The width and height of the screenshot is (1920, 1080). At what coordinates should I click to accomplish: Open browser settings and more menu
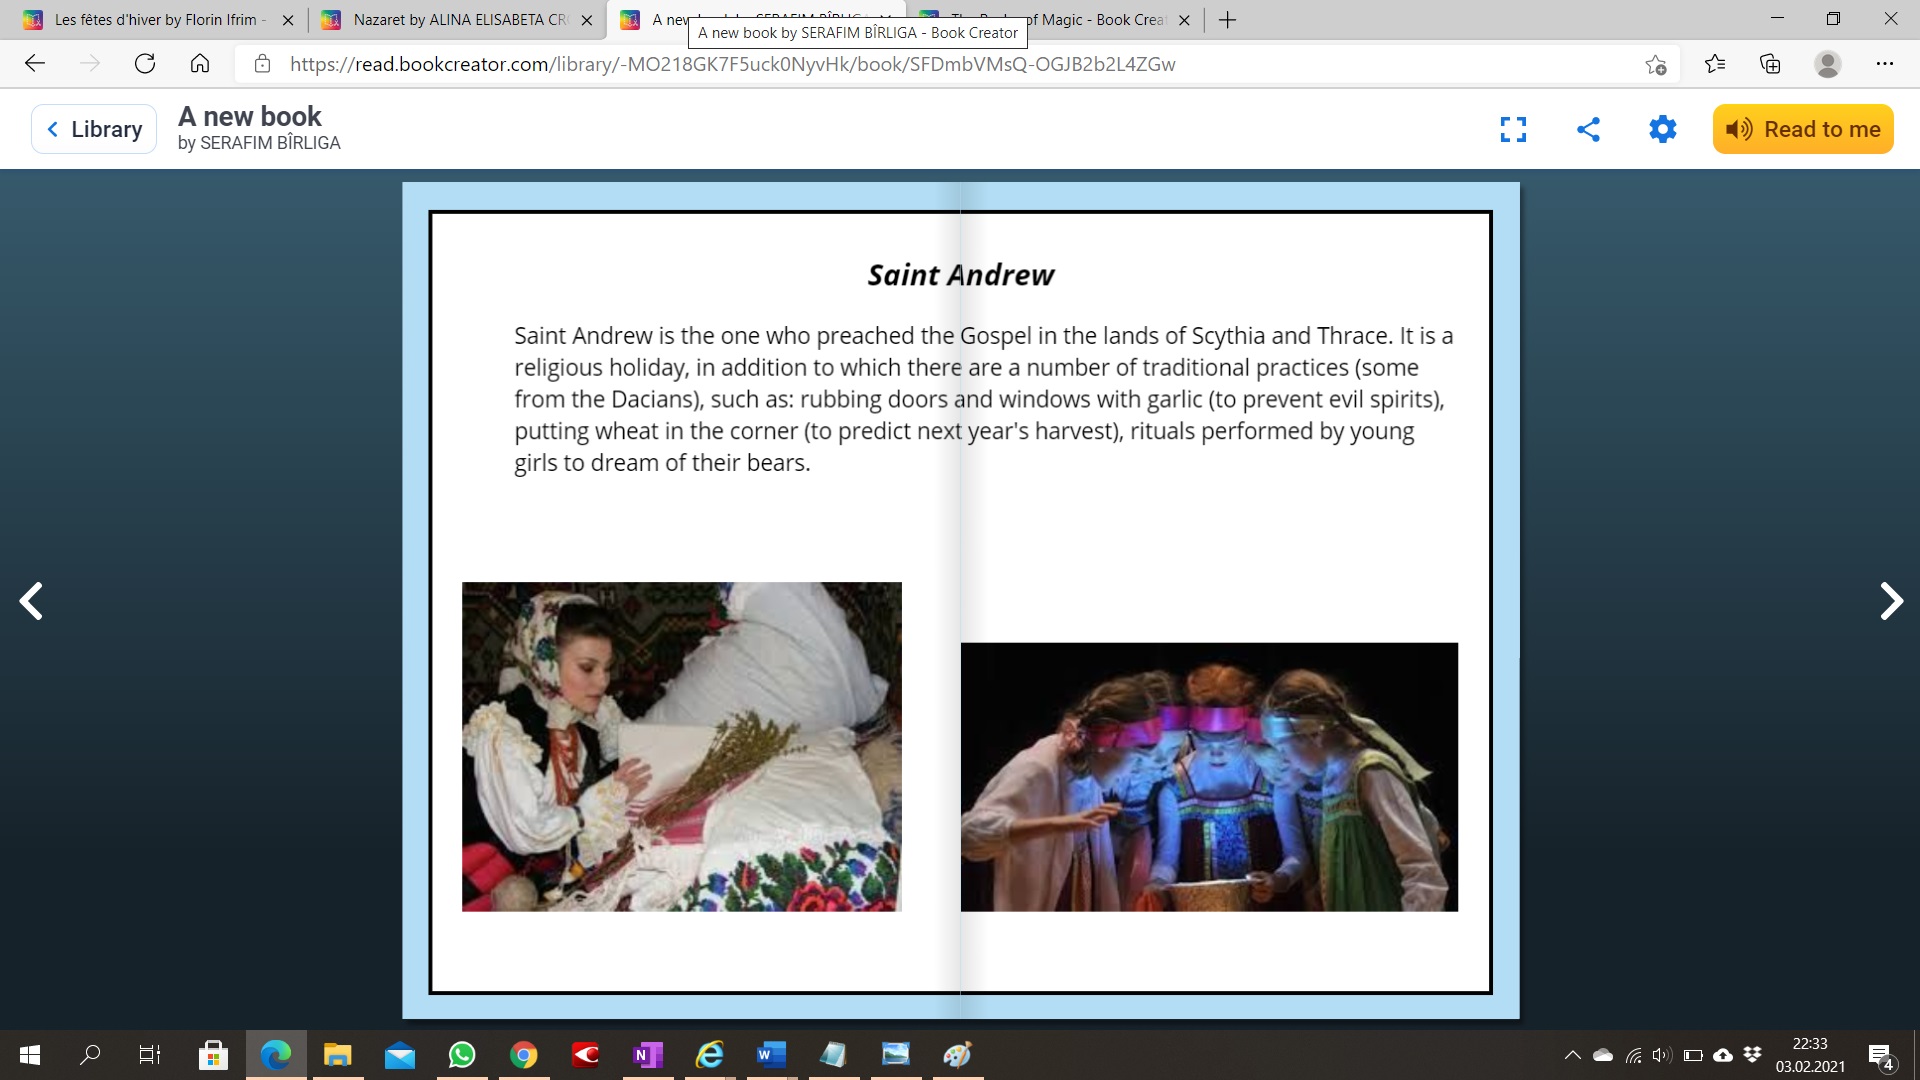1884,64
